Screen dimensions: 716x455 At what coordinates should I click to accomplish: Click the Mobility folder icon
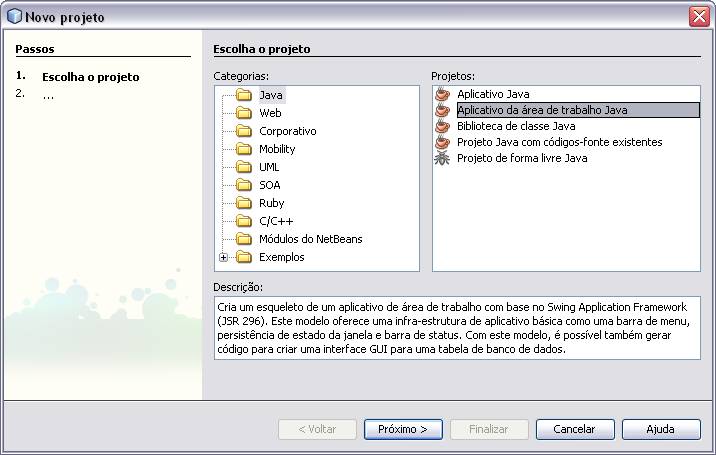pos(244,149)
